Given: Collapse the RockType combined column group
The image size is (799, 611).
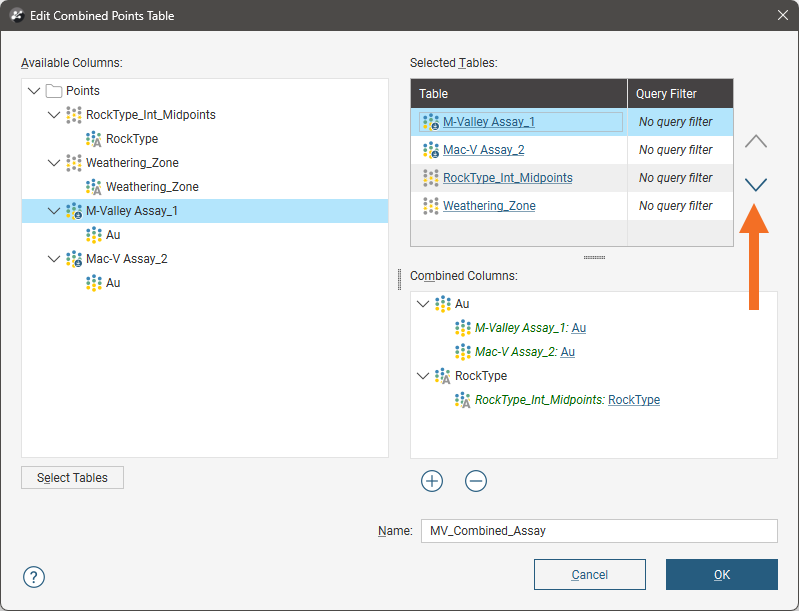Looking at the screenshot, I should point(422,376).
